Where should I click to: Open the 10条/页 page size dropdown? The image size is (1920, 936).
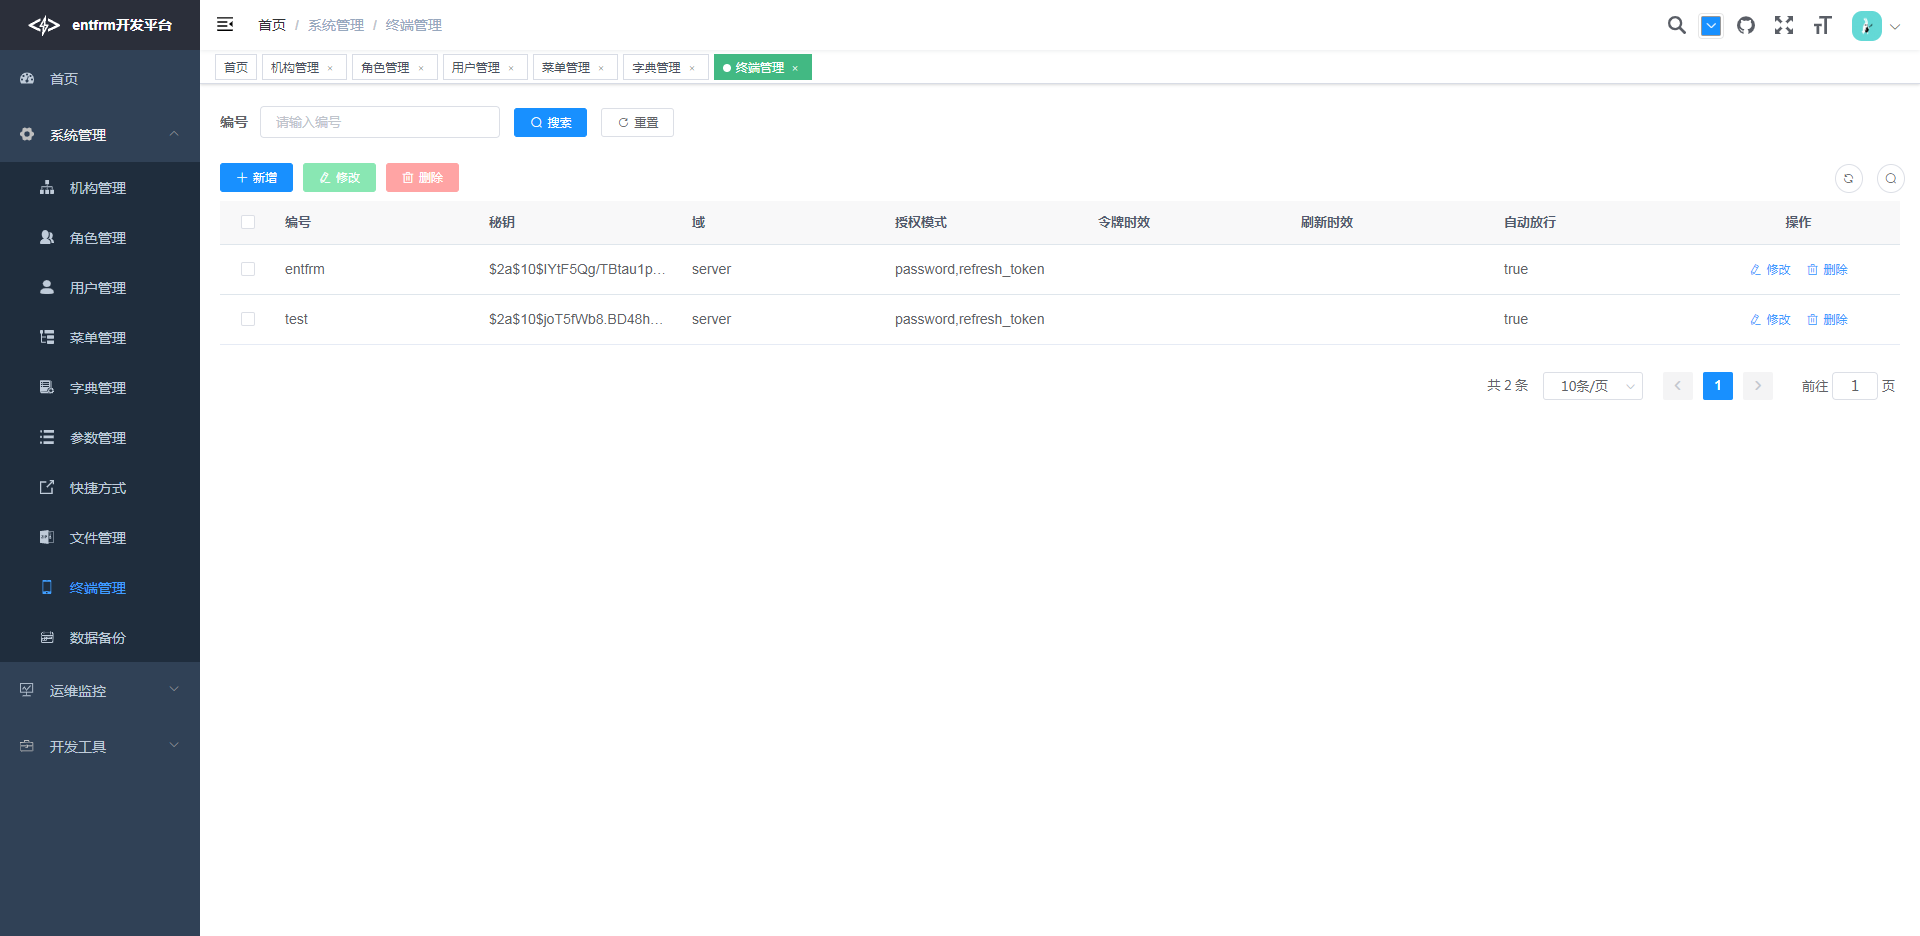click(1593, 386)
